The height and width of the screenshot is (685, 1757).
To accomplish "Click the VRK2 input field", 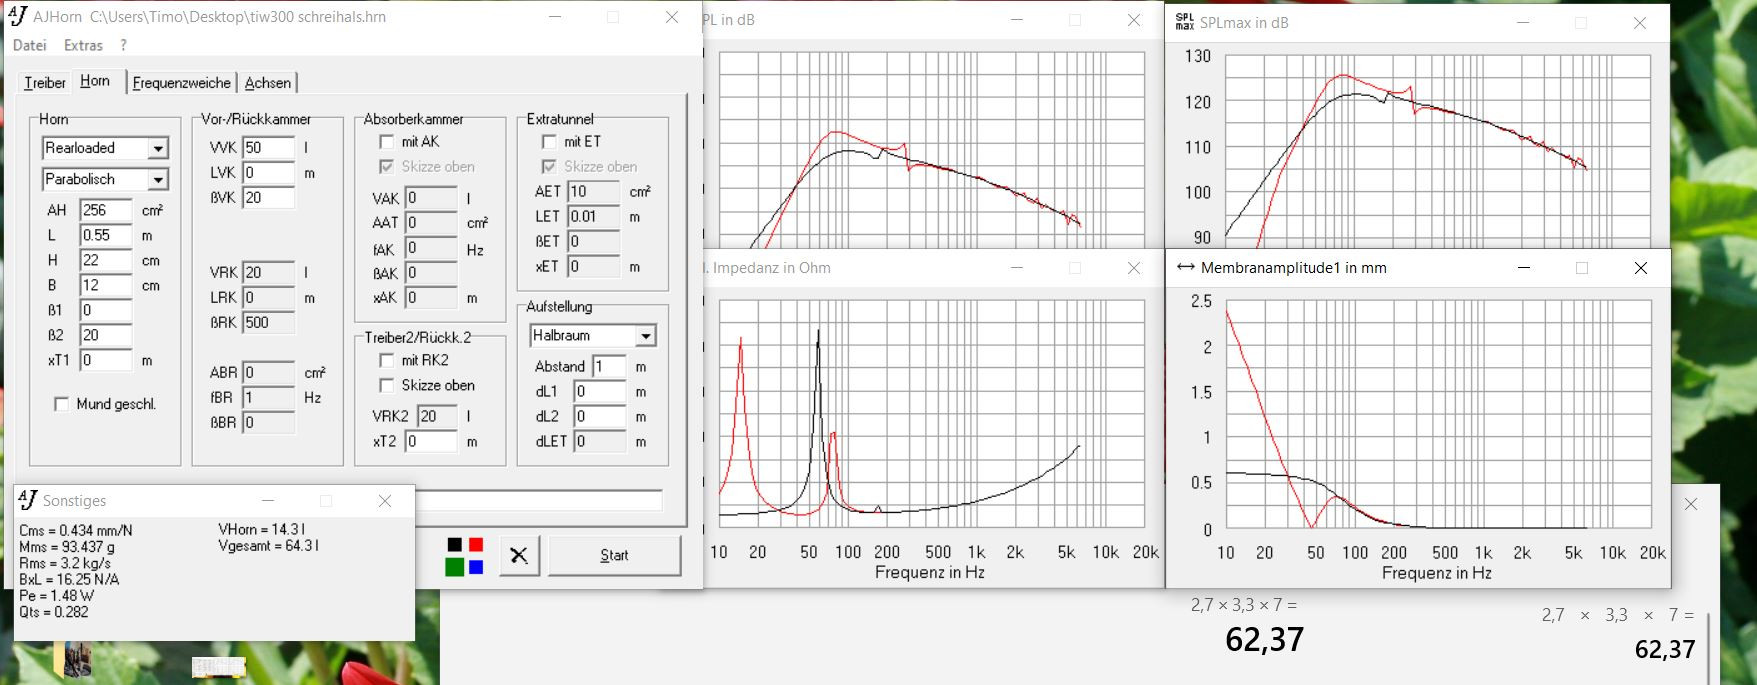I will [x=438, y=416].
